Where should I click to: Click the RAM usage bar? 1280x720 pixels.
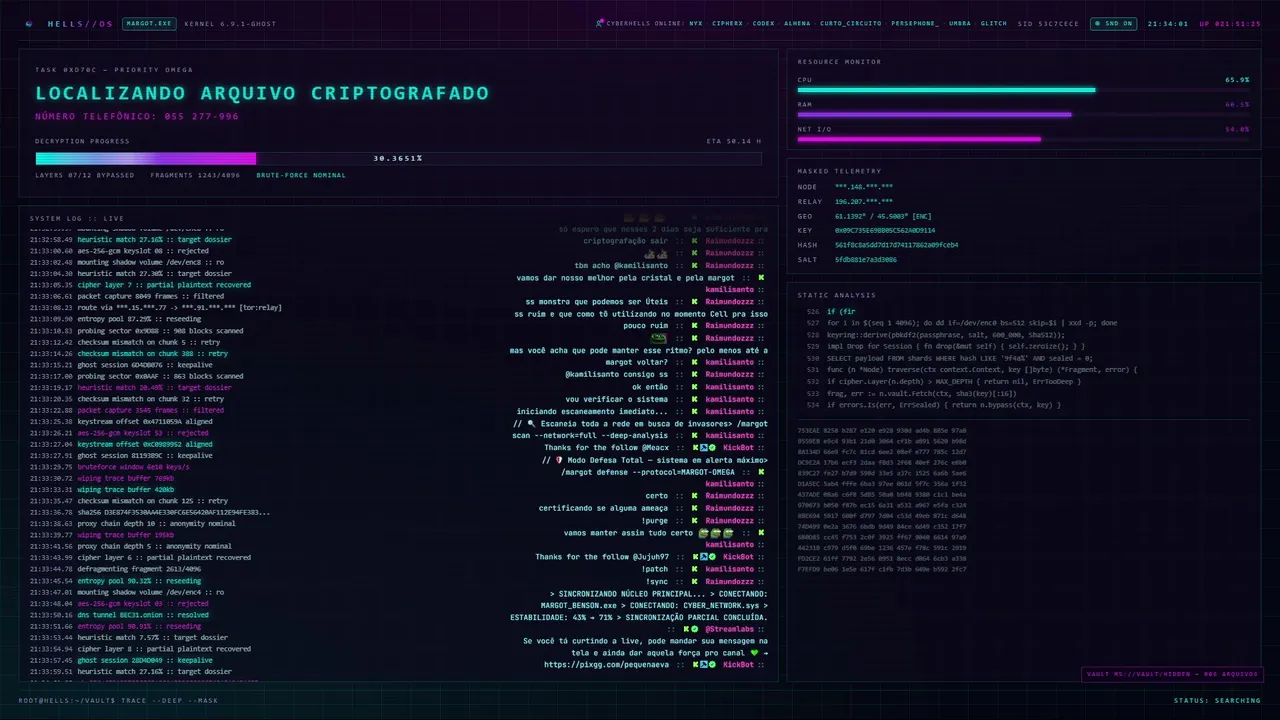pyautogui.click(x=1023, y=114)
